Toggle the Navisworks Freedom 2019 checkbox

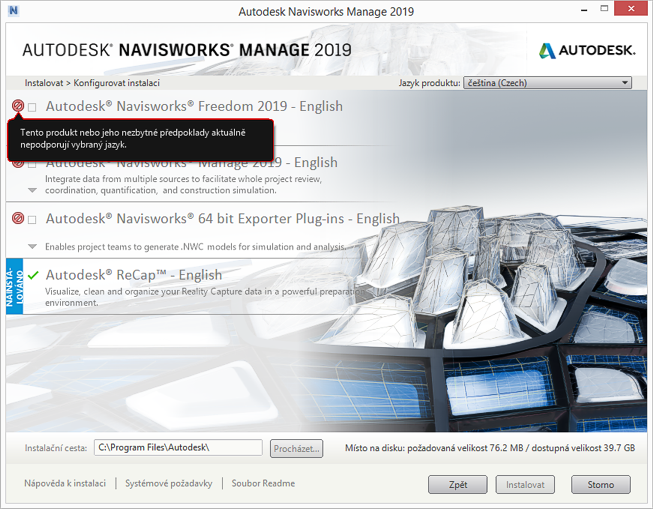pyautogui.click(x=33, y=107)
